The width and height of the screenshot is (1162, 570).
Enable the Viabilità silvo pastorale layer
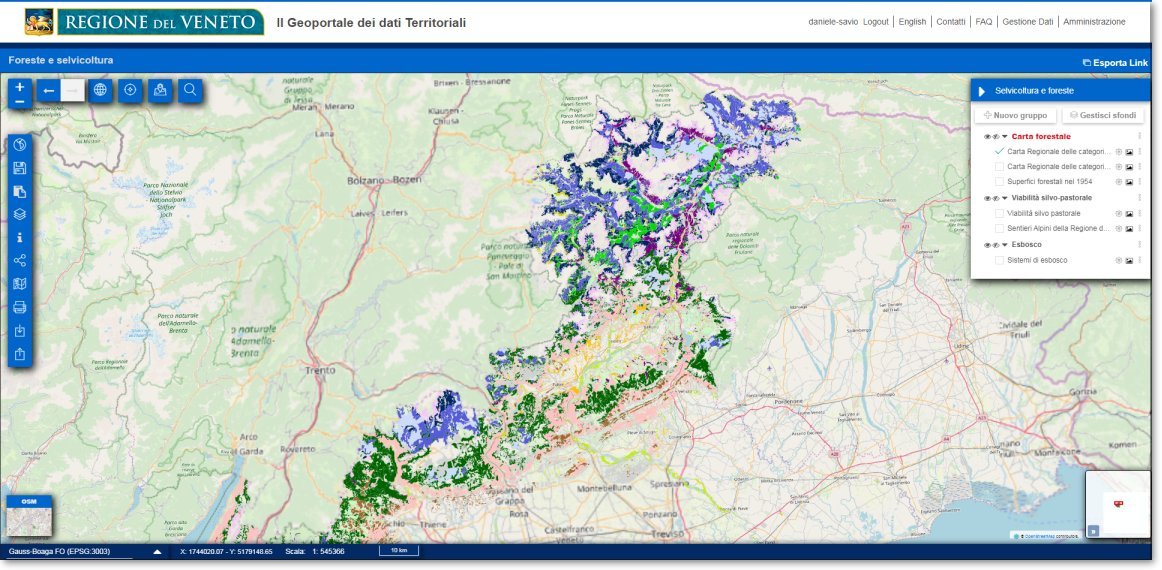pos(999,213)
